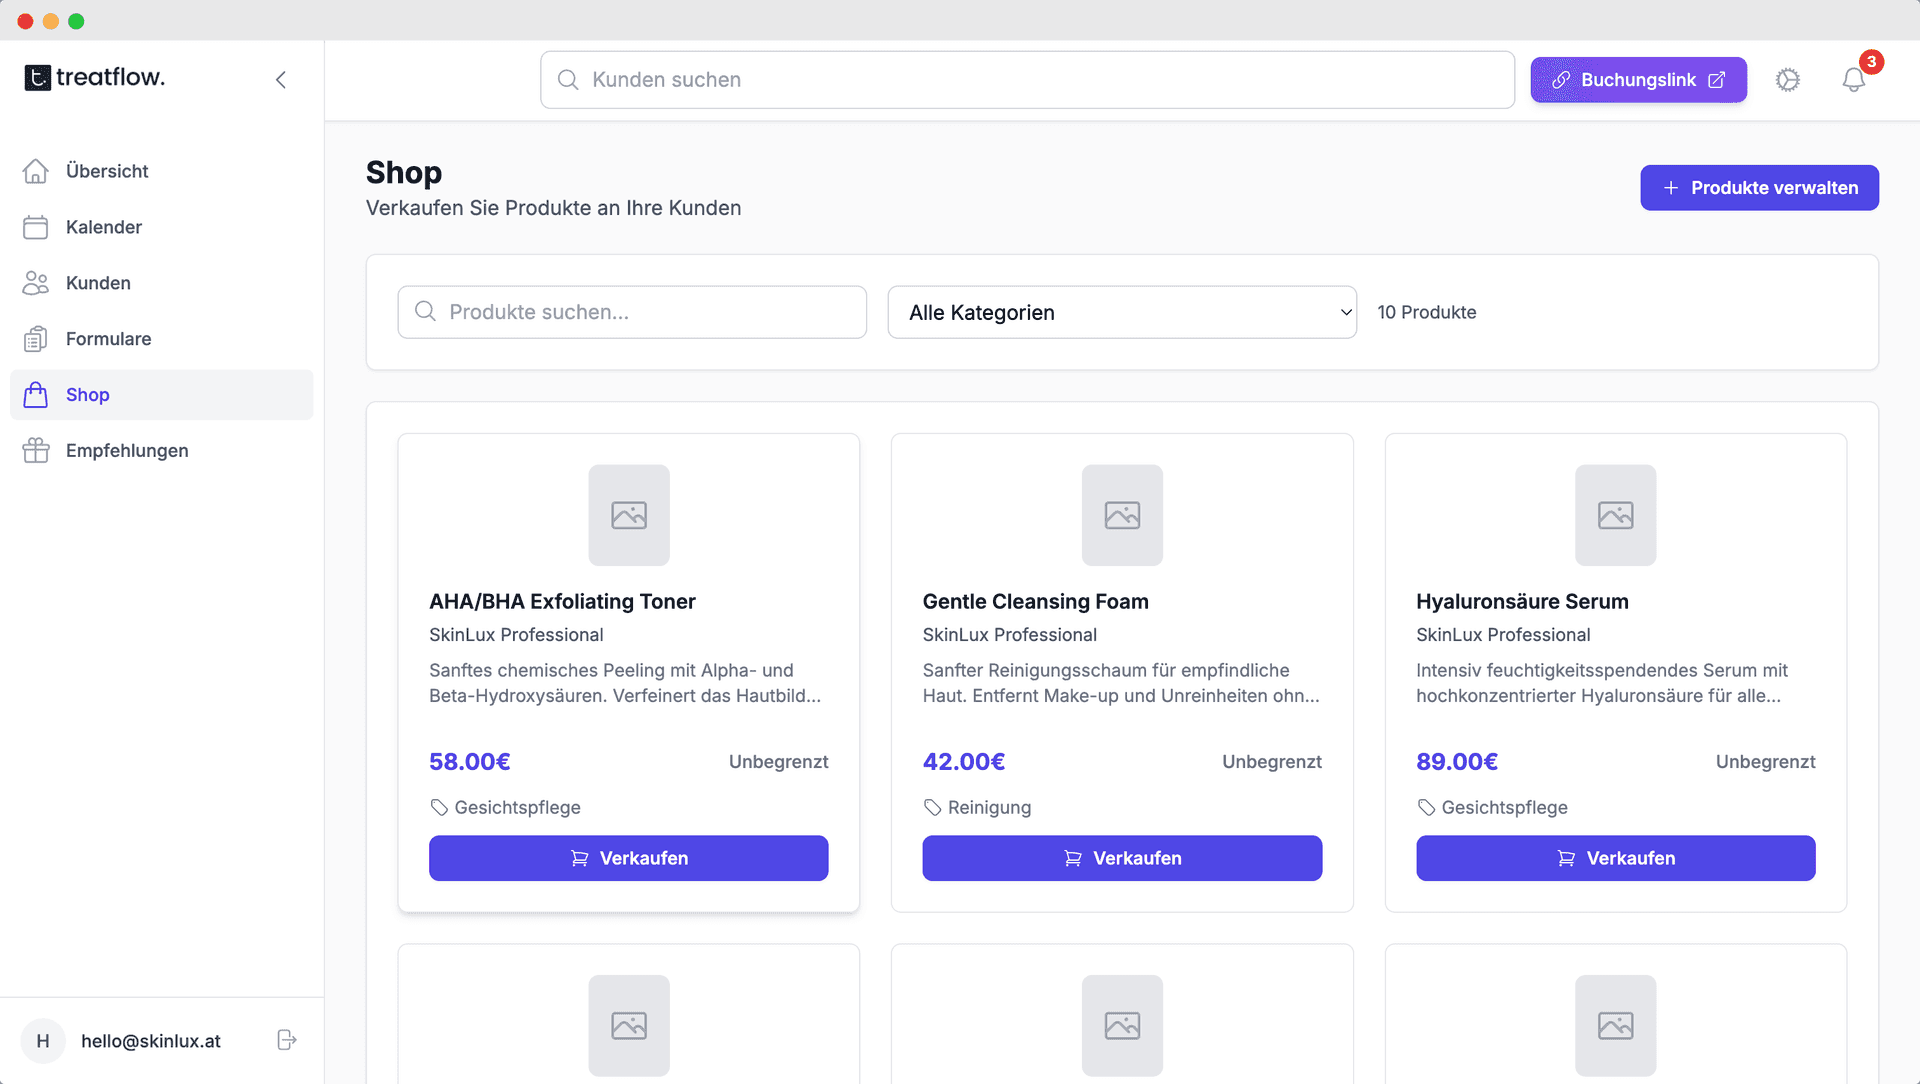This screenshot has height=1084, width=1920.
Task: Sell the Gentle Cleansing Foam via Verkaufen
Action: pos(1122,858)
